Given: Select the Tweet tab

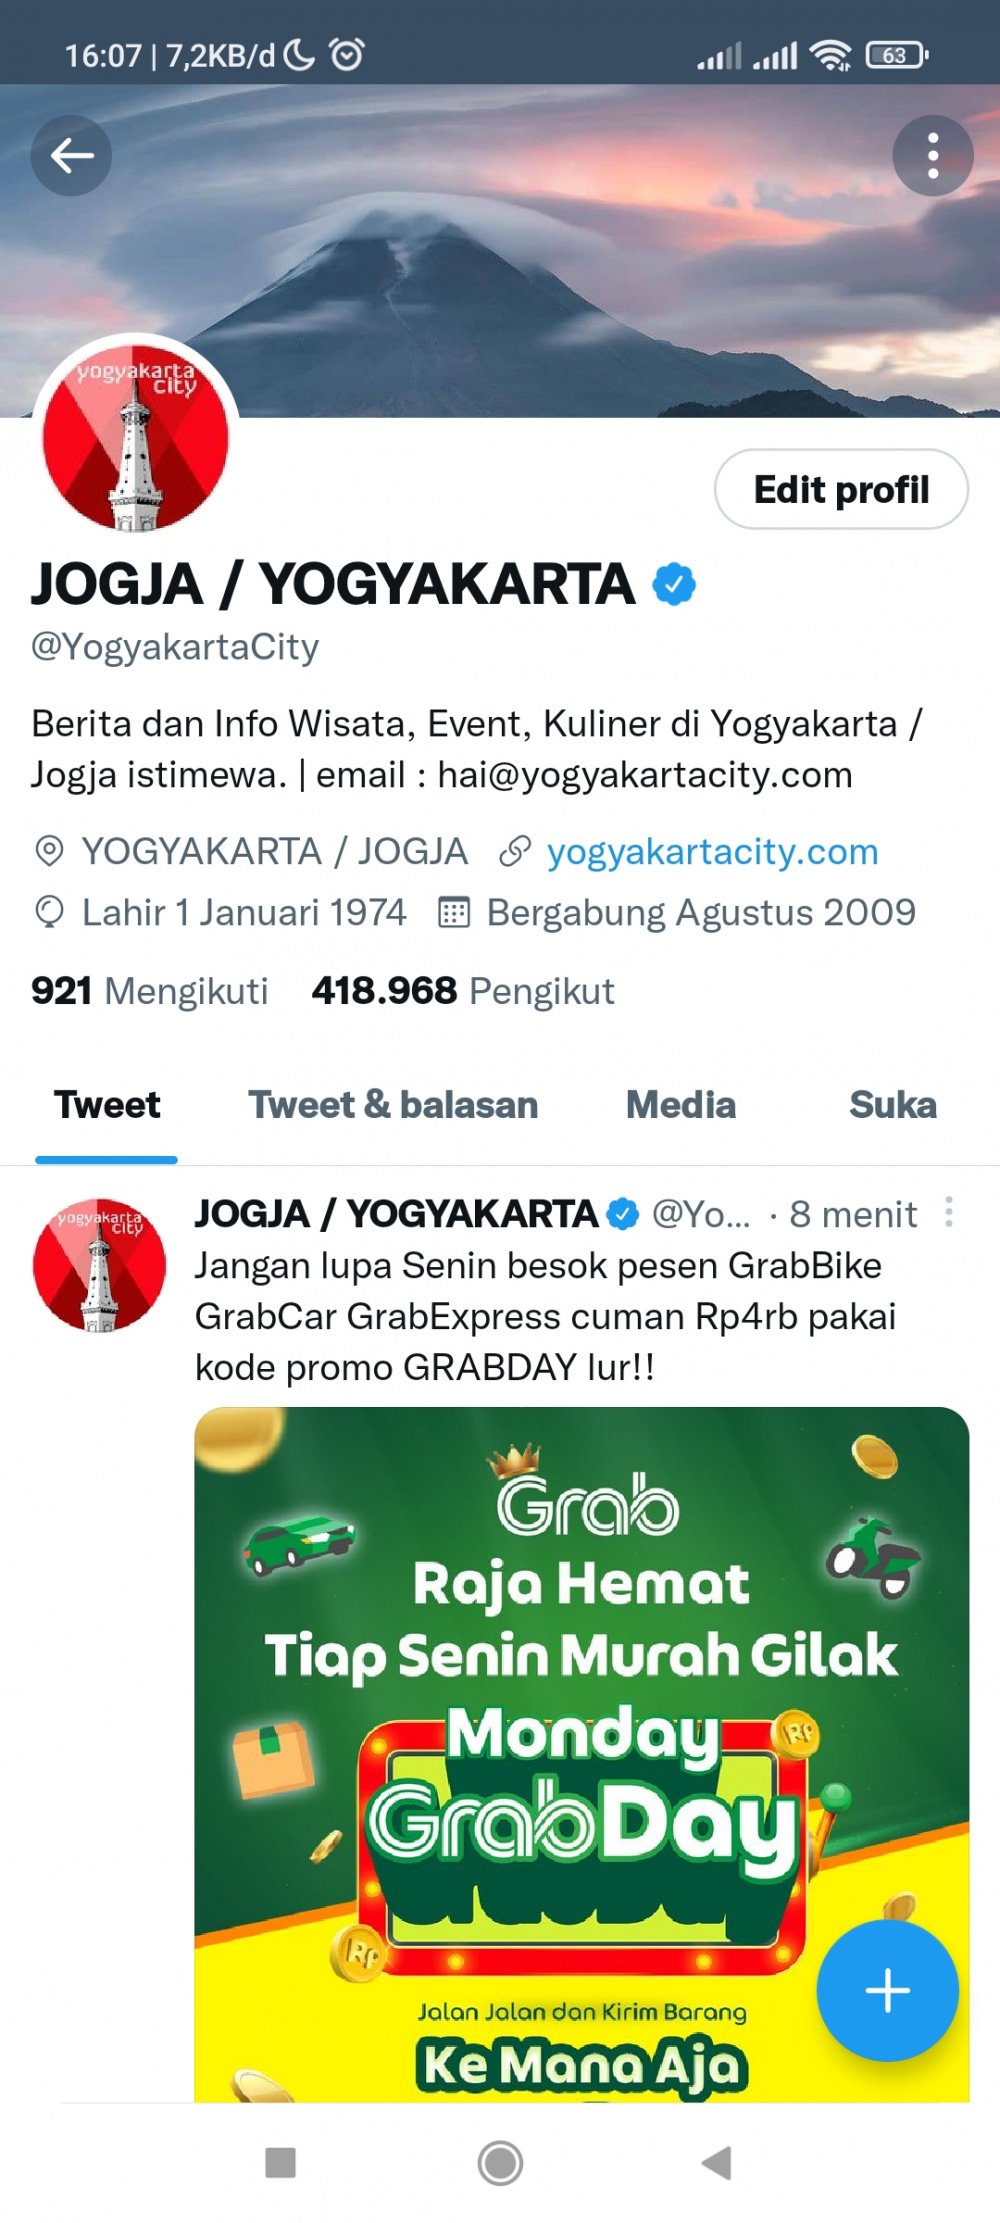Looking at the screenshot, I should coord(107,1105).
